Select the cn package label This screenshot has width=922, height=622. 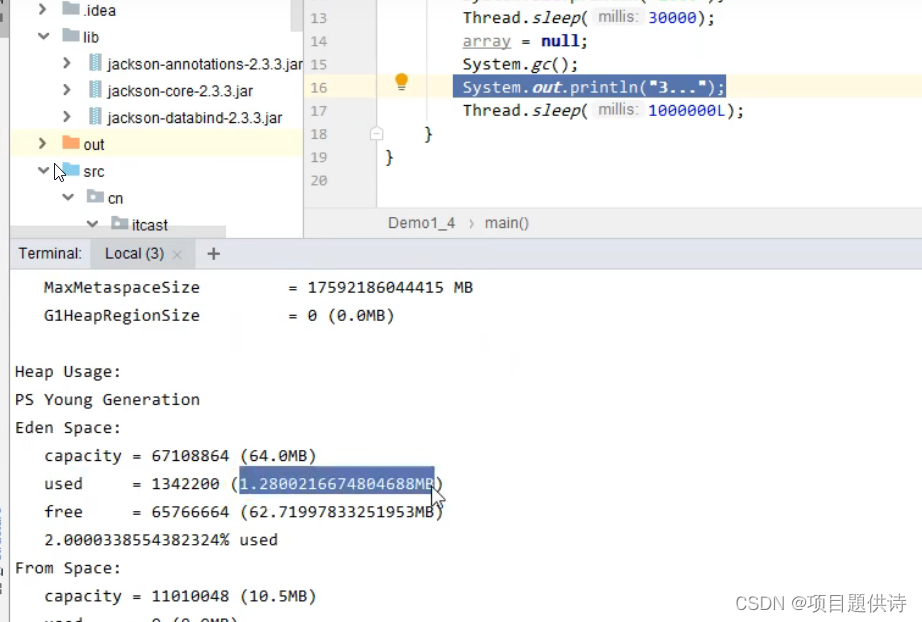[115, 198]
